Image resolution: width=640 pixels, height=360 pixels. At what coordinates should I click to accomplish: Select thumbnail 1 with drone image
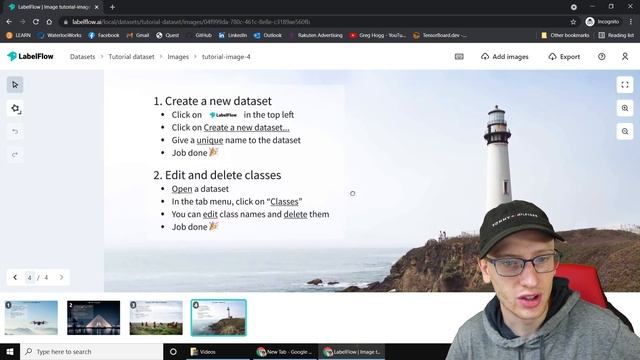(31, 318)
